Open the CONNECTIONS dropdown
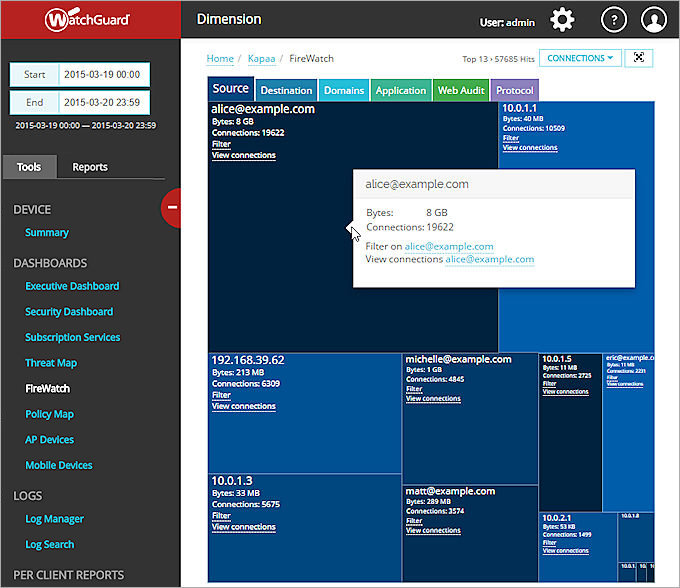680x588 pixels. [x=580, y=58]
